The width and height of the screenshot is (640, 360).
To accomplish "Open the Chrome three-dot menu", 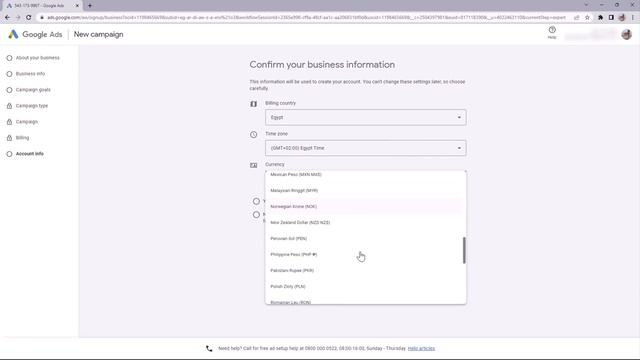I will point(633,18).
